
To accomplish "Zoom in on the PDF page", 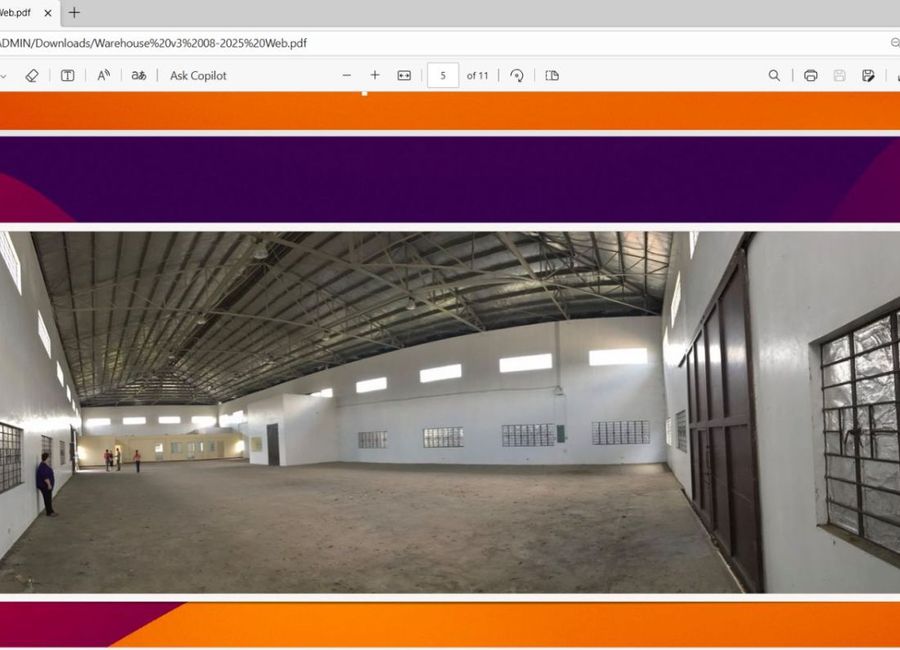I will 375,75.
